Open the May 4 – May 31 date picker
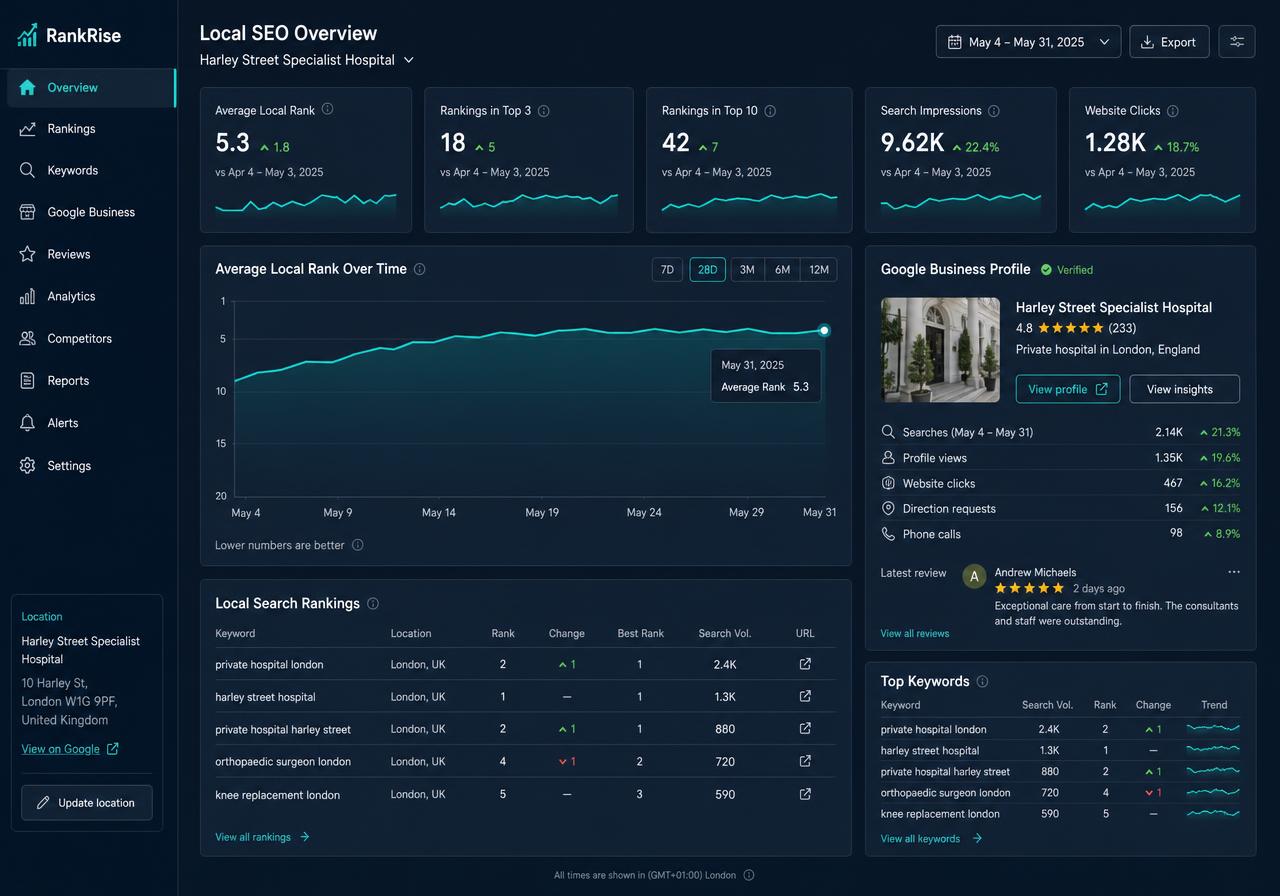The height and width of the screenshot is (896, 1280). [x=1028, y=42]
